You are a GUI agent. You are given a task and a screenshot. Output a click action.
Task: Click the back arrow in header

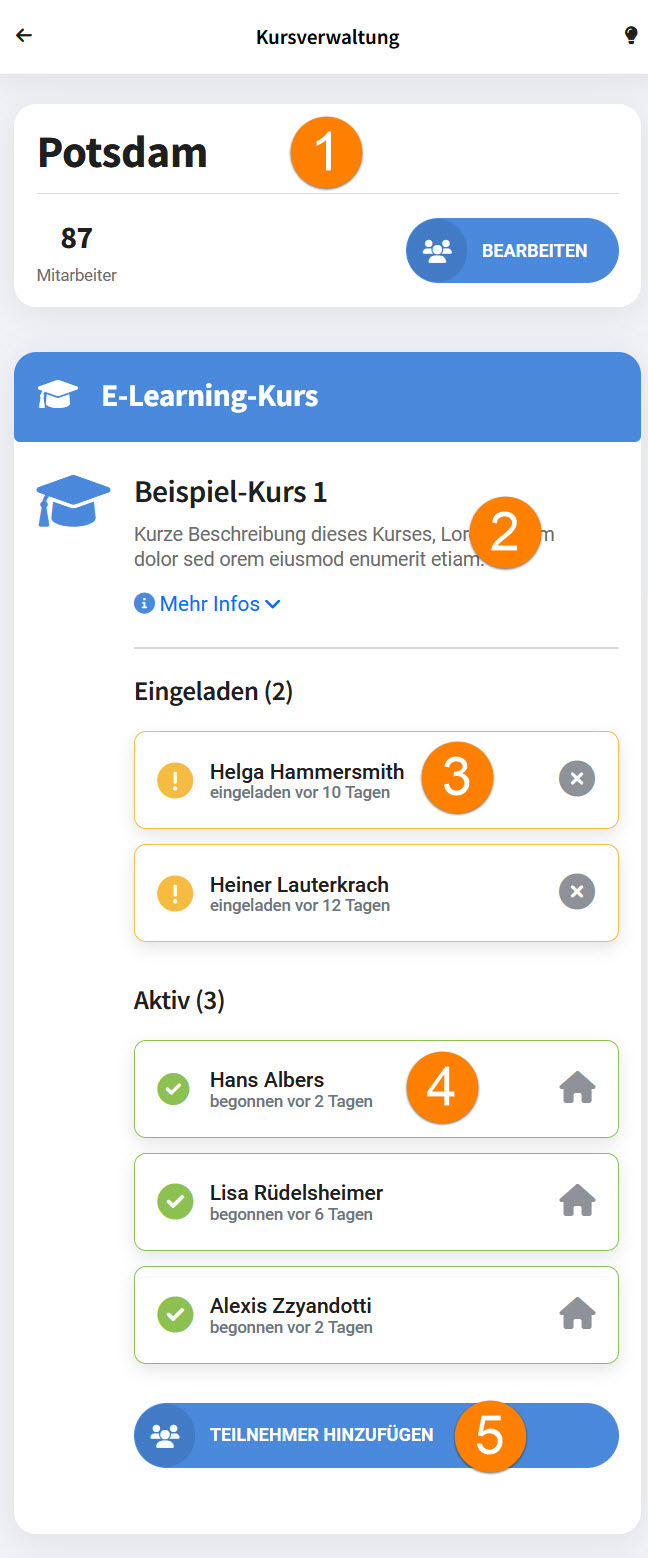24,36
